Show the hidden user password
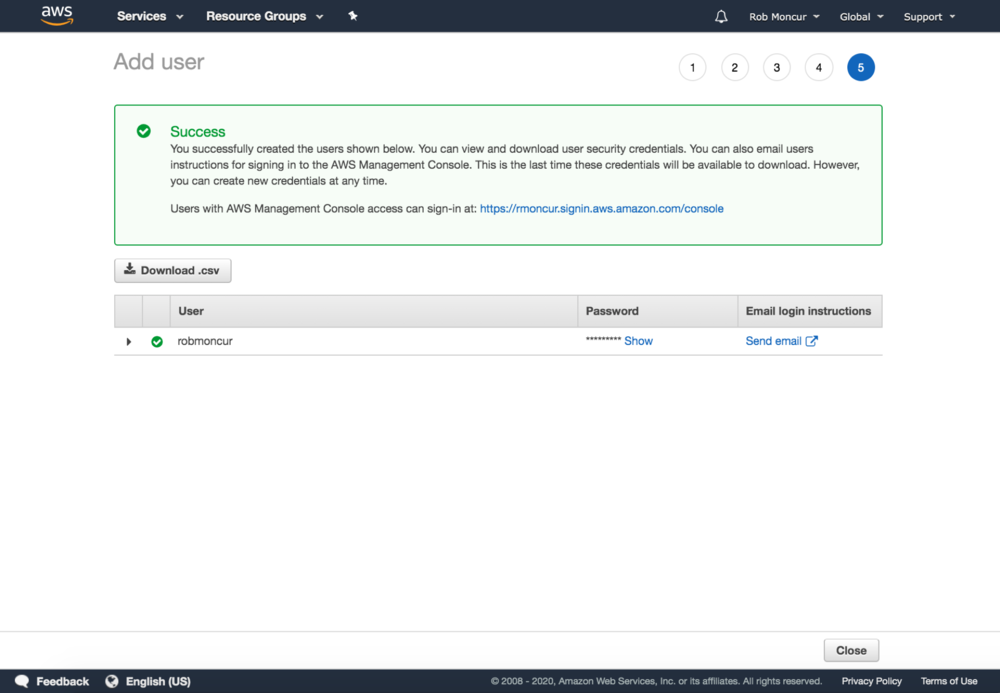Image resolution: width=1000 pixels, height=693 pixels. tap(638, 341)
